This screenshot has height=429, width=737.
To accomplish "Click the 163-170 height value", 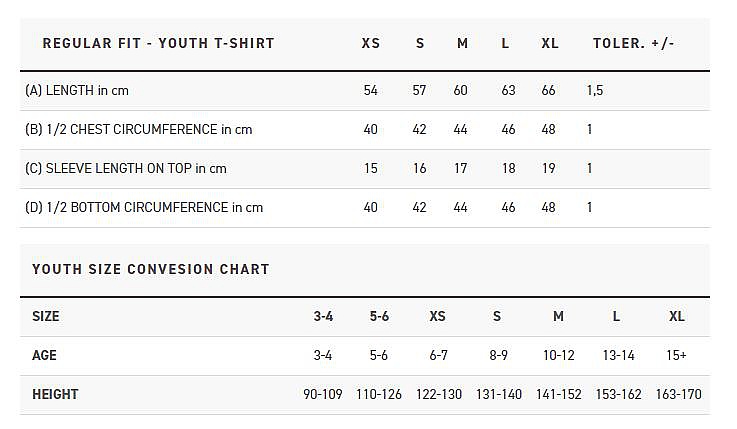I will tap(678, 395).
